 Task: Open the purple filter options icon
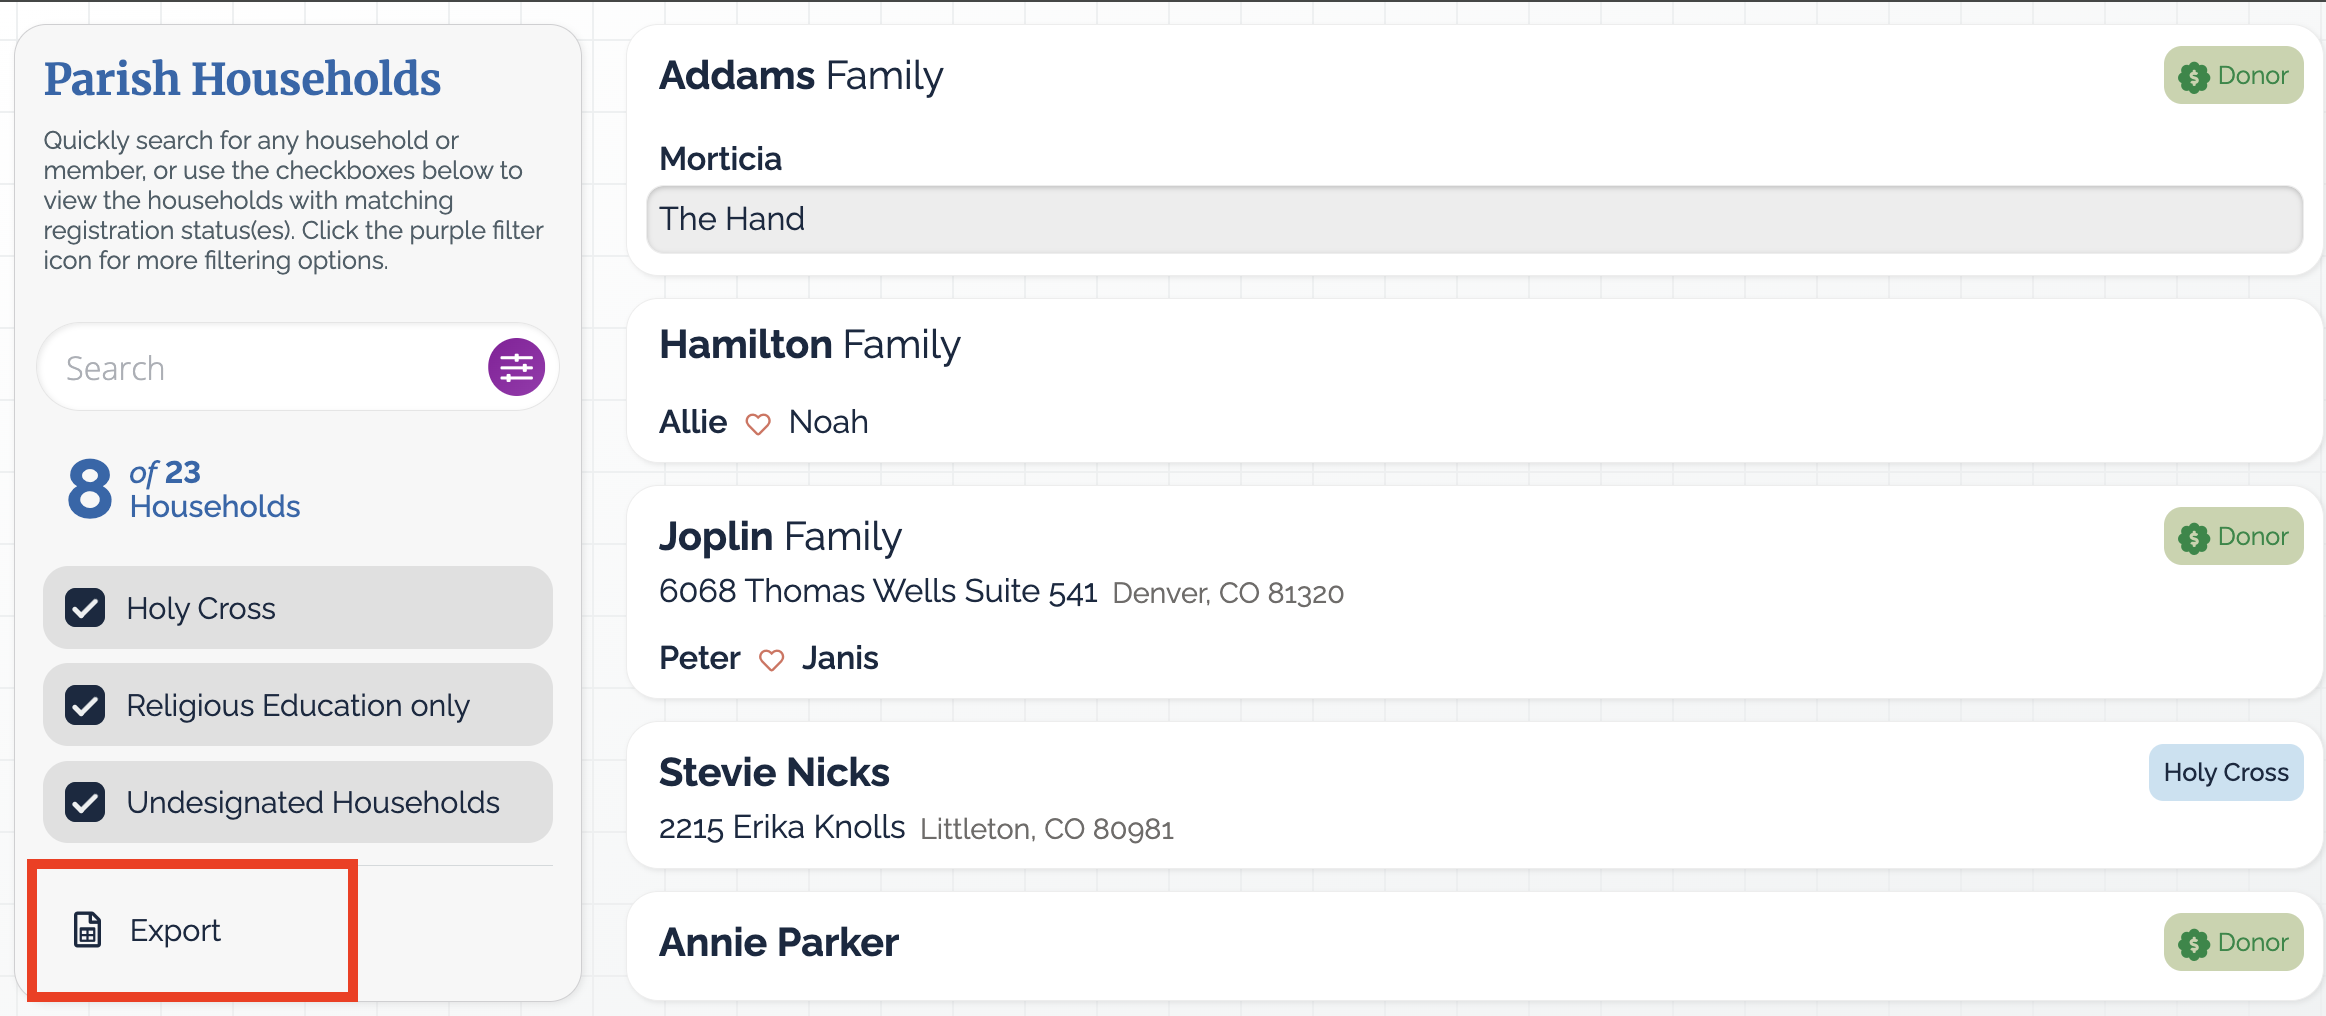(x=516, y=367)
